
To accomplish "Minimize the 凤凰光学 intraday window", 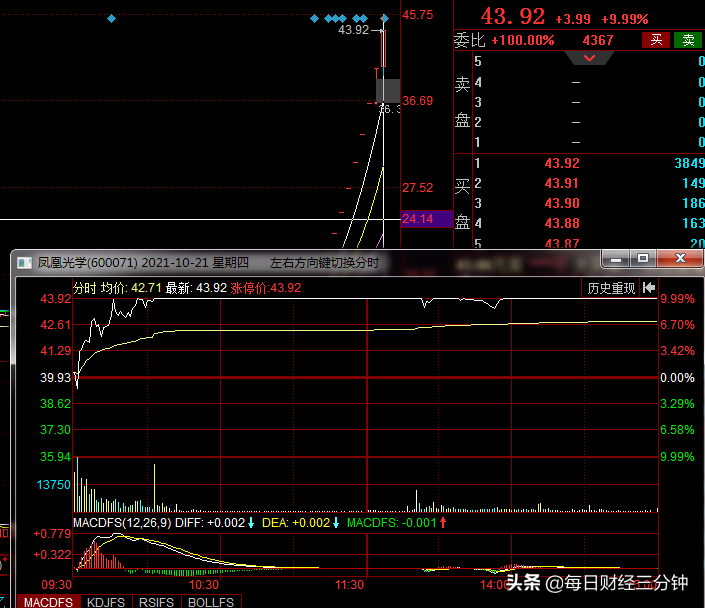I will [x=616, y=258].
